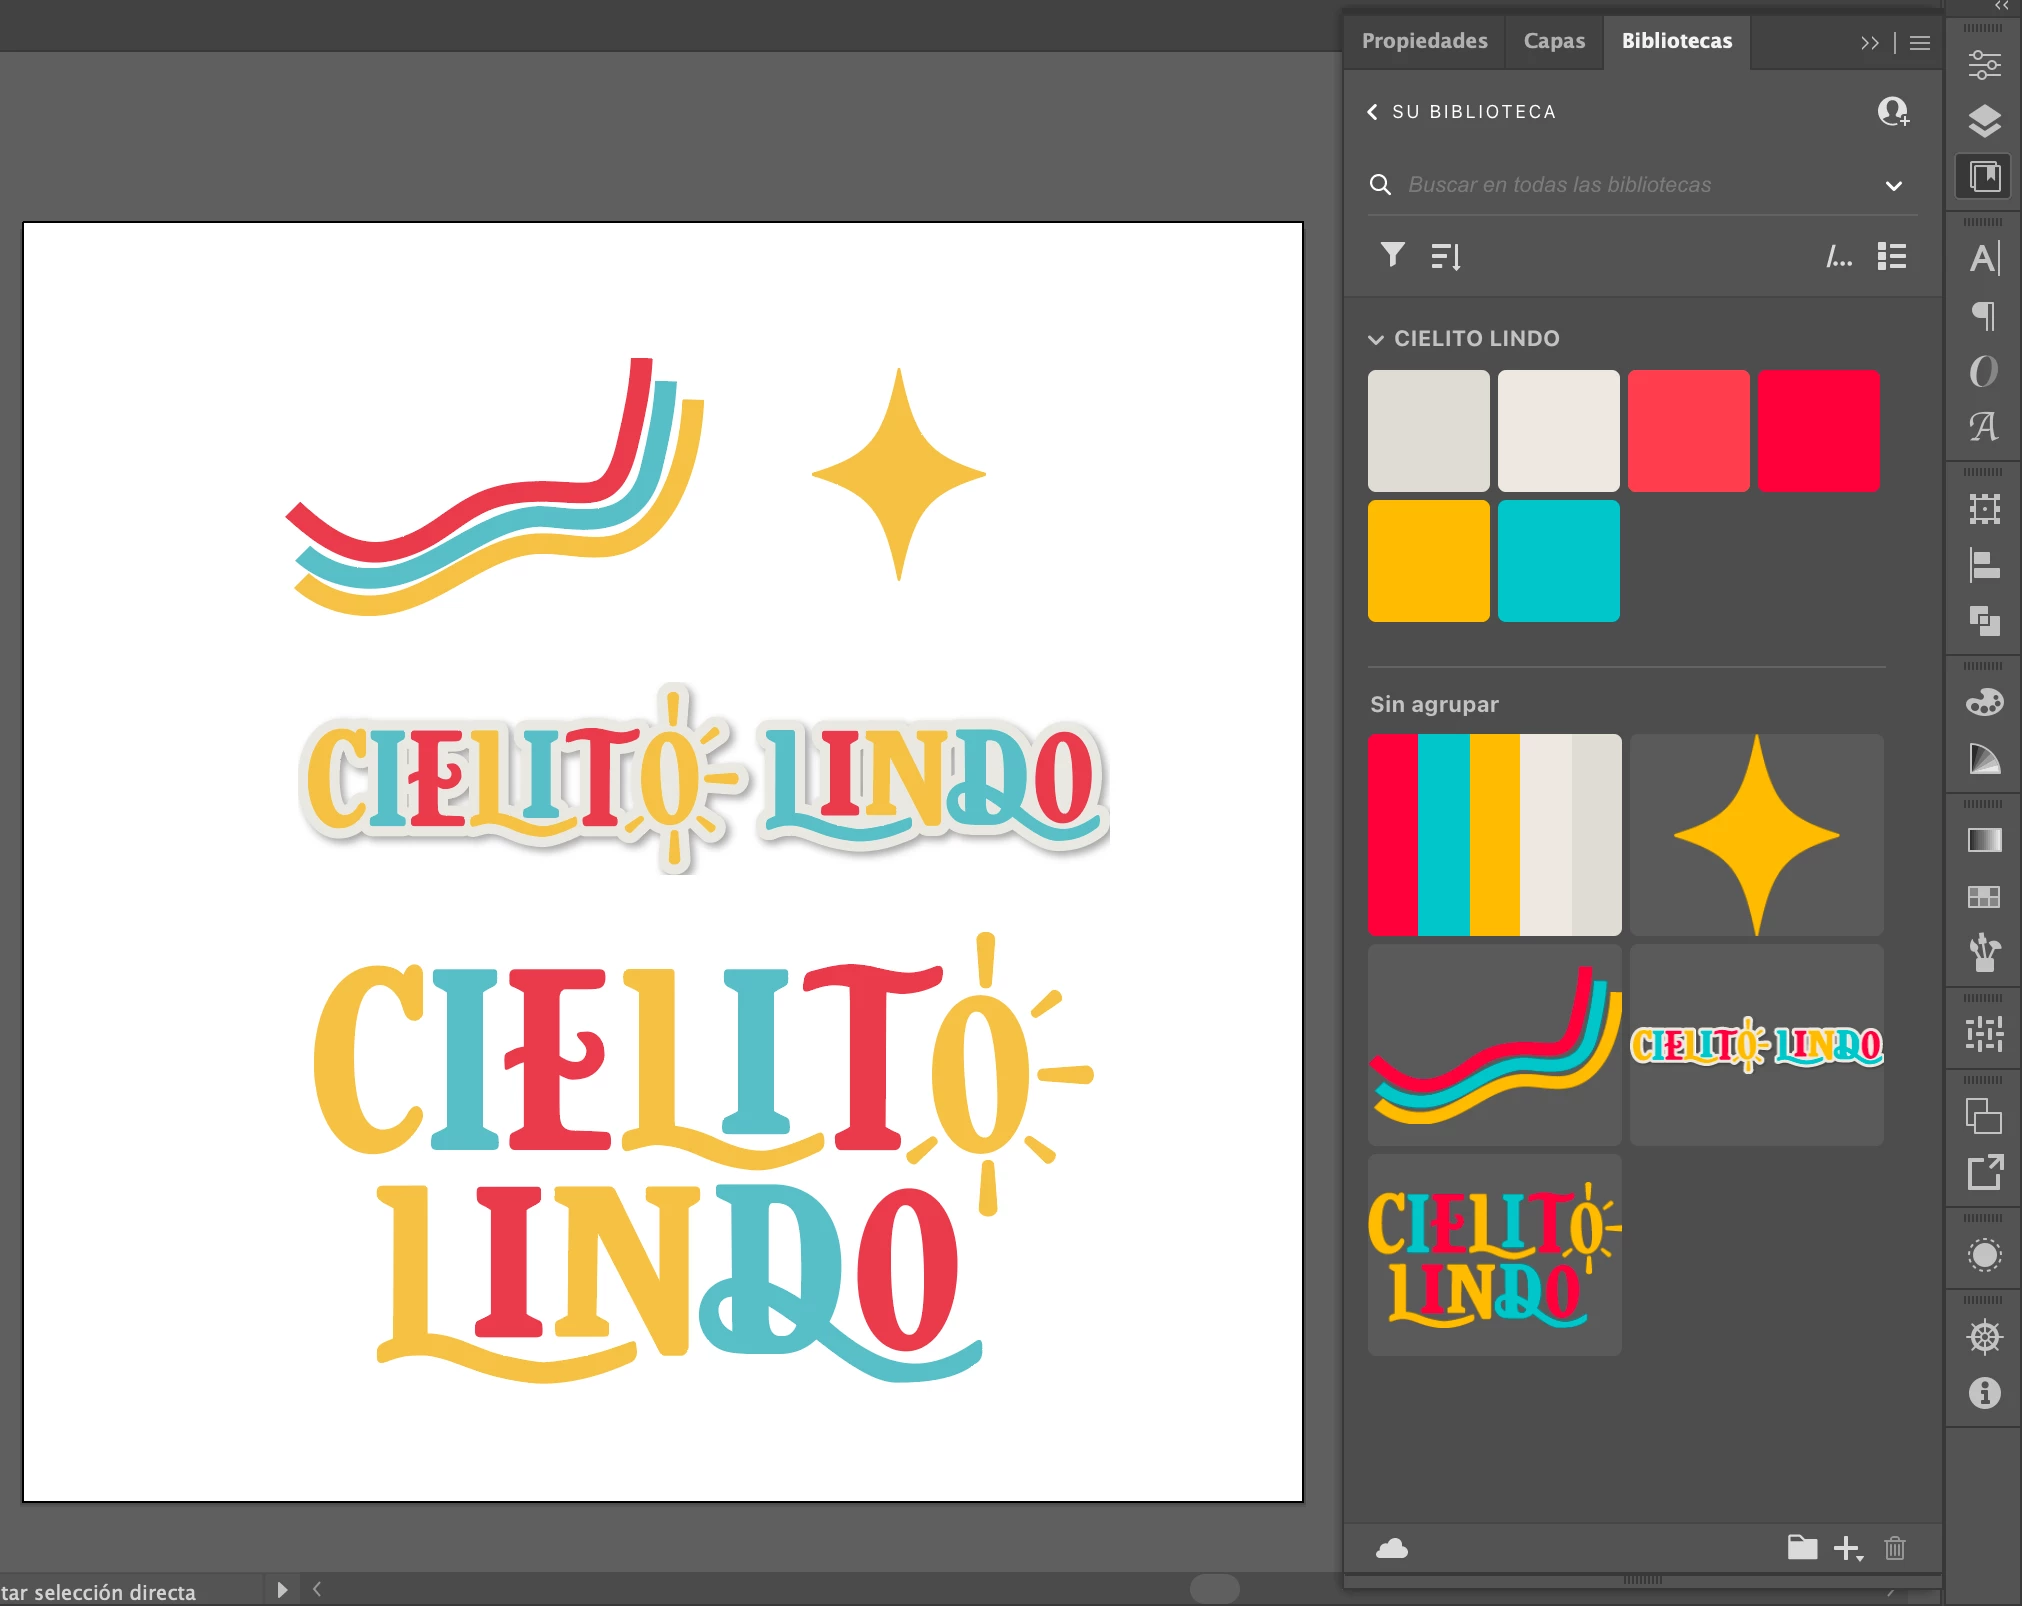
Task: Select the turquoise color swatch
Action: point(1558,561)
